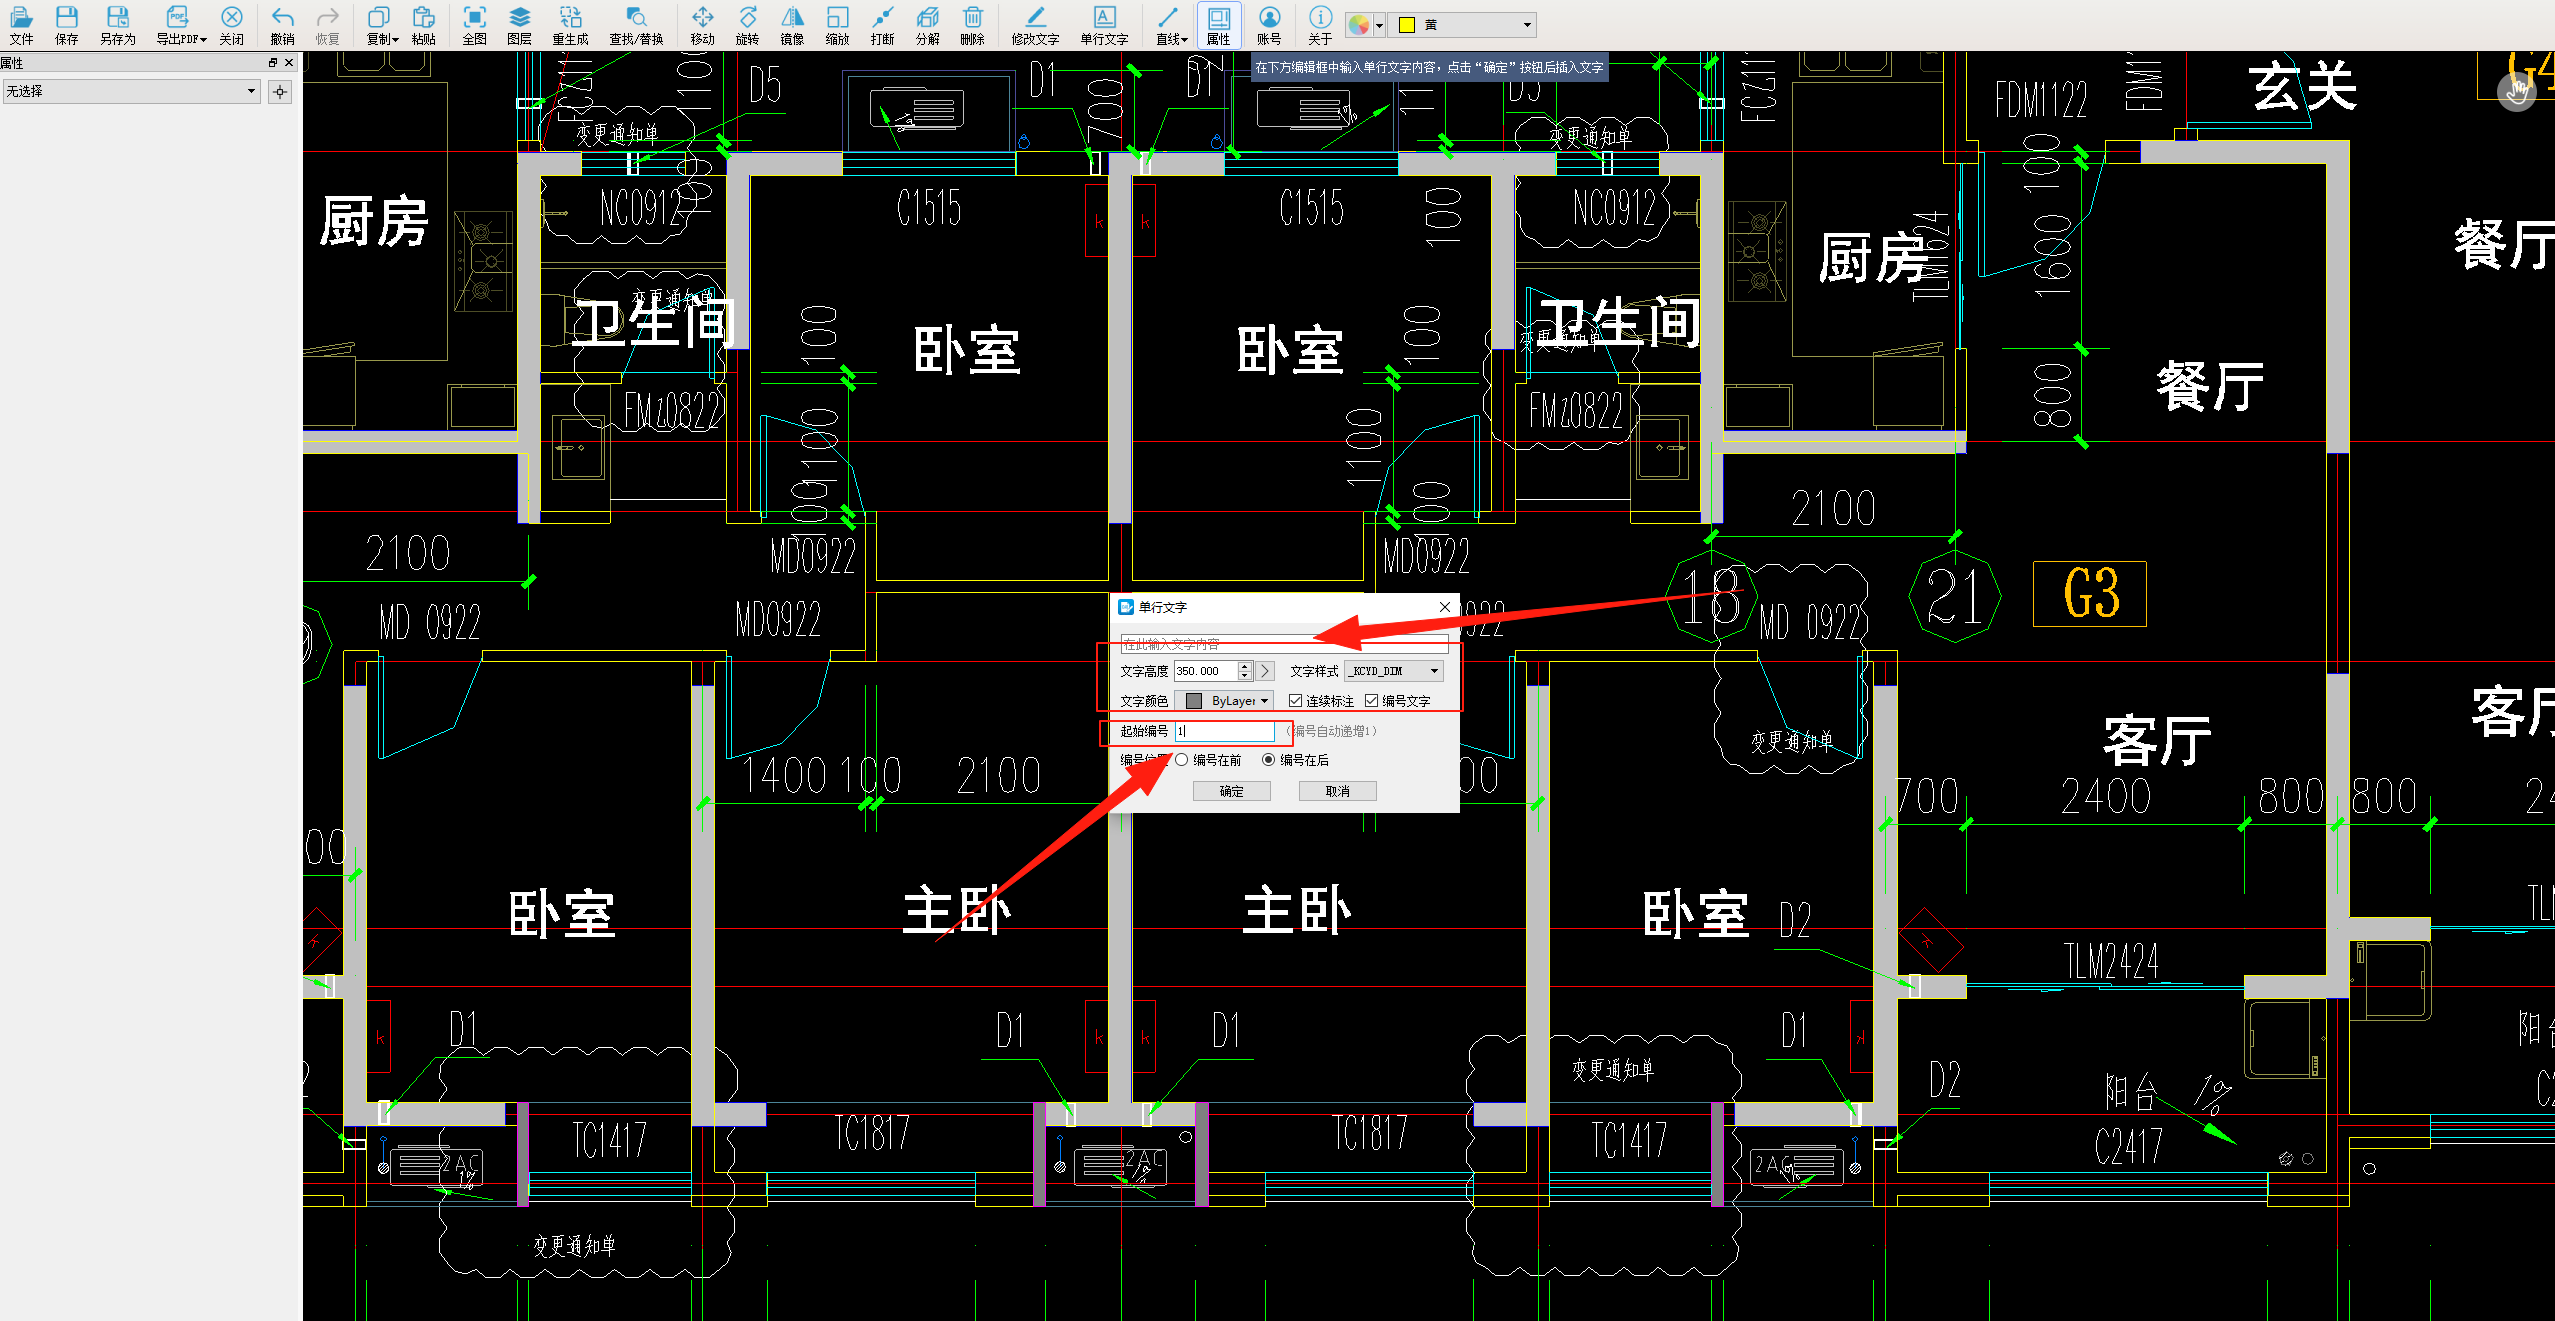2555x1321 pixels.
Task: Click the 起始编号 input field
Action: (1225, 731)
